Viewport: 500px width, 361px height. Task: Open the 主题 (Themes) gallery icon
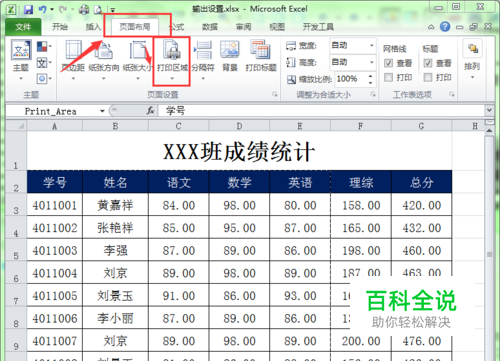21,50
